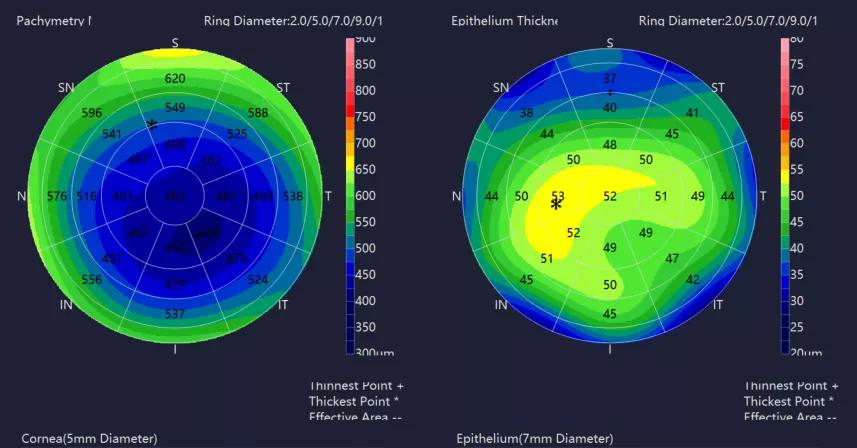Select the 596 value near SN
This screenshot has width=857, height=448.
coord(92,113)
